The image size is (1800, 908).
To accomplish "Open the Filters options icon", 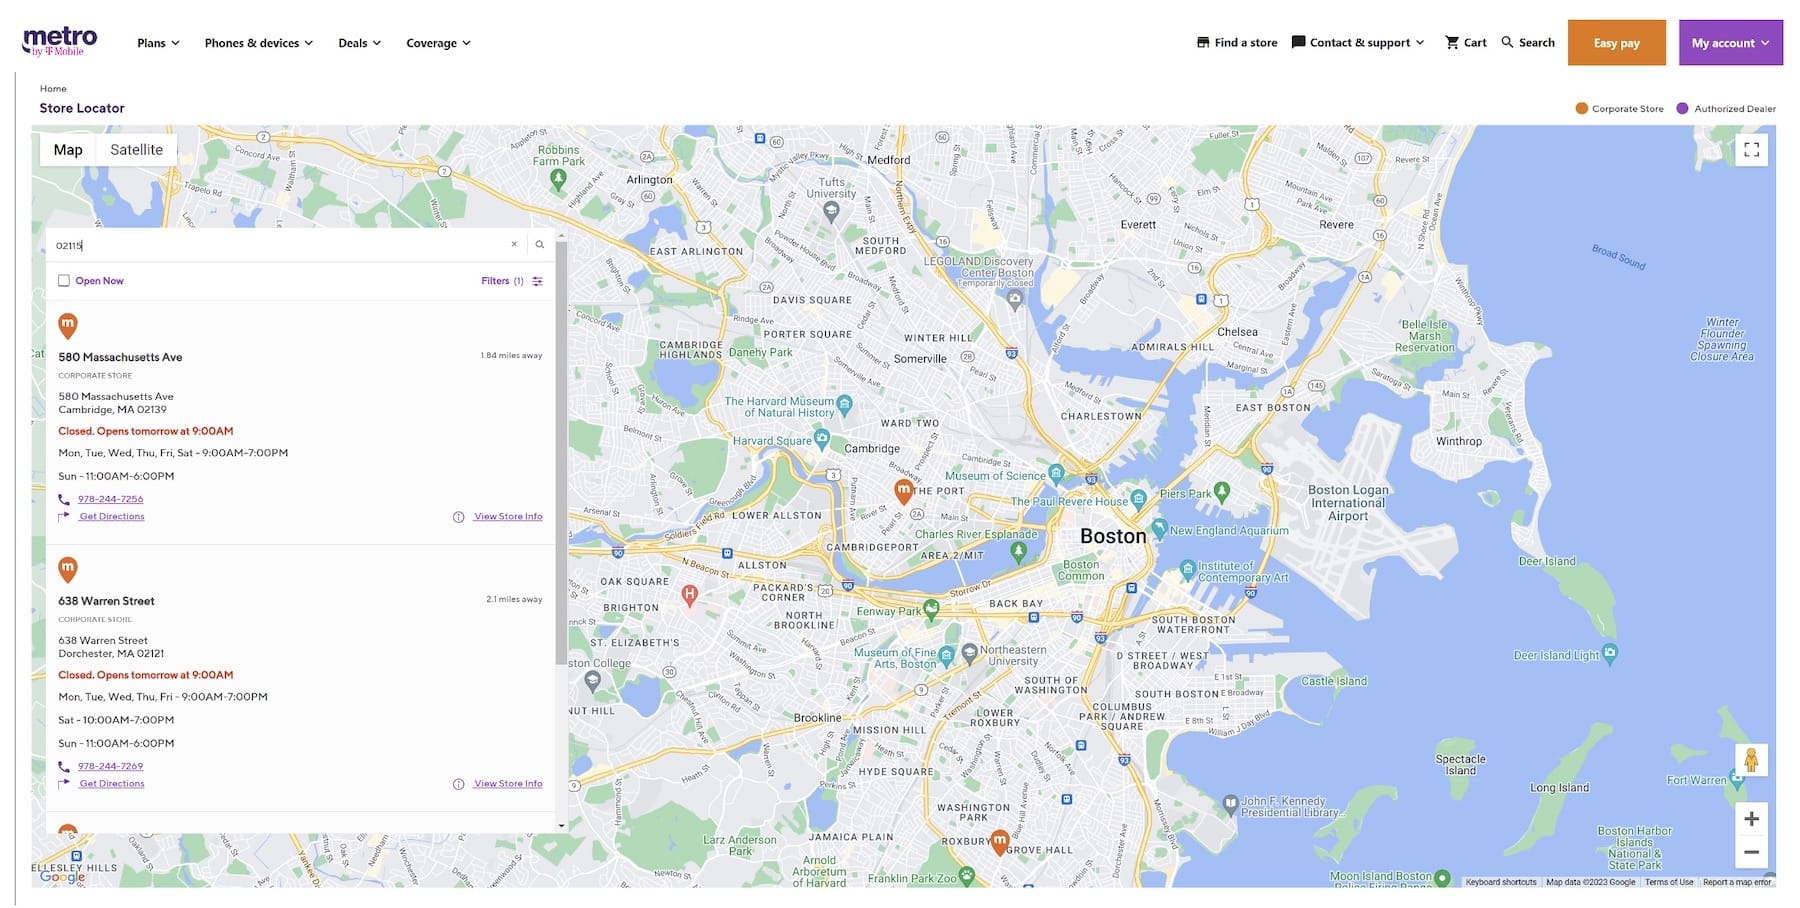I will (537, 282).
